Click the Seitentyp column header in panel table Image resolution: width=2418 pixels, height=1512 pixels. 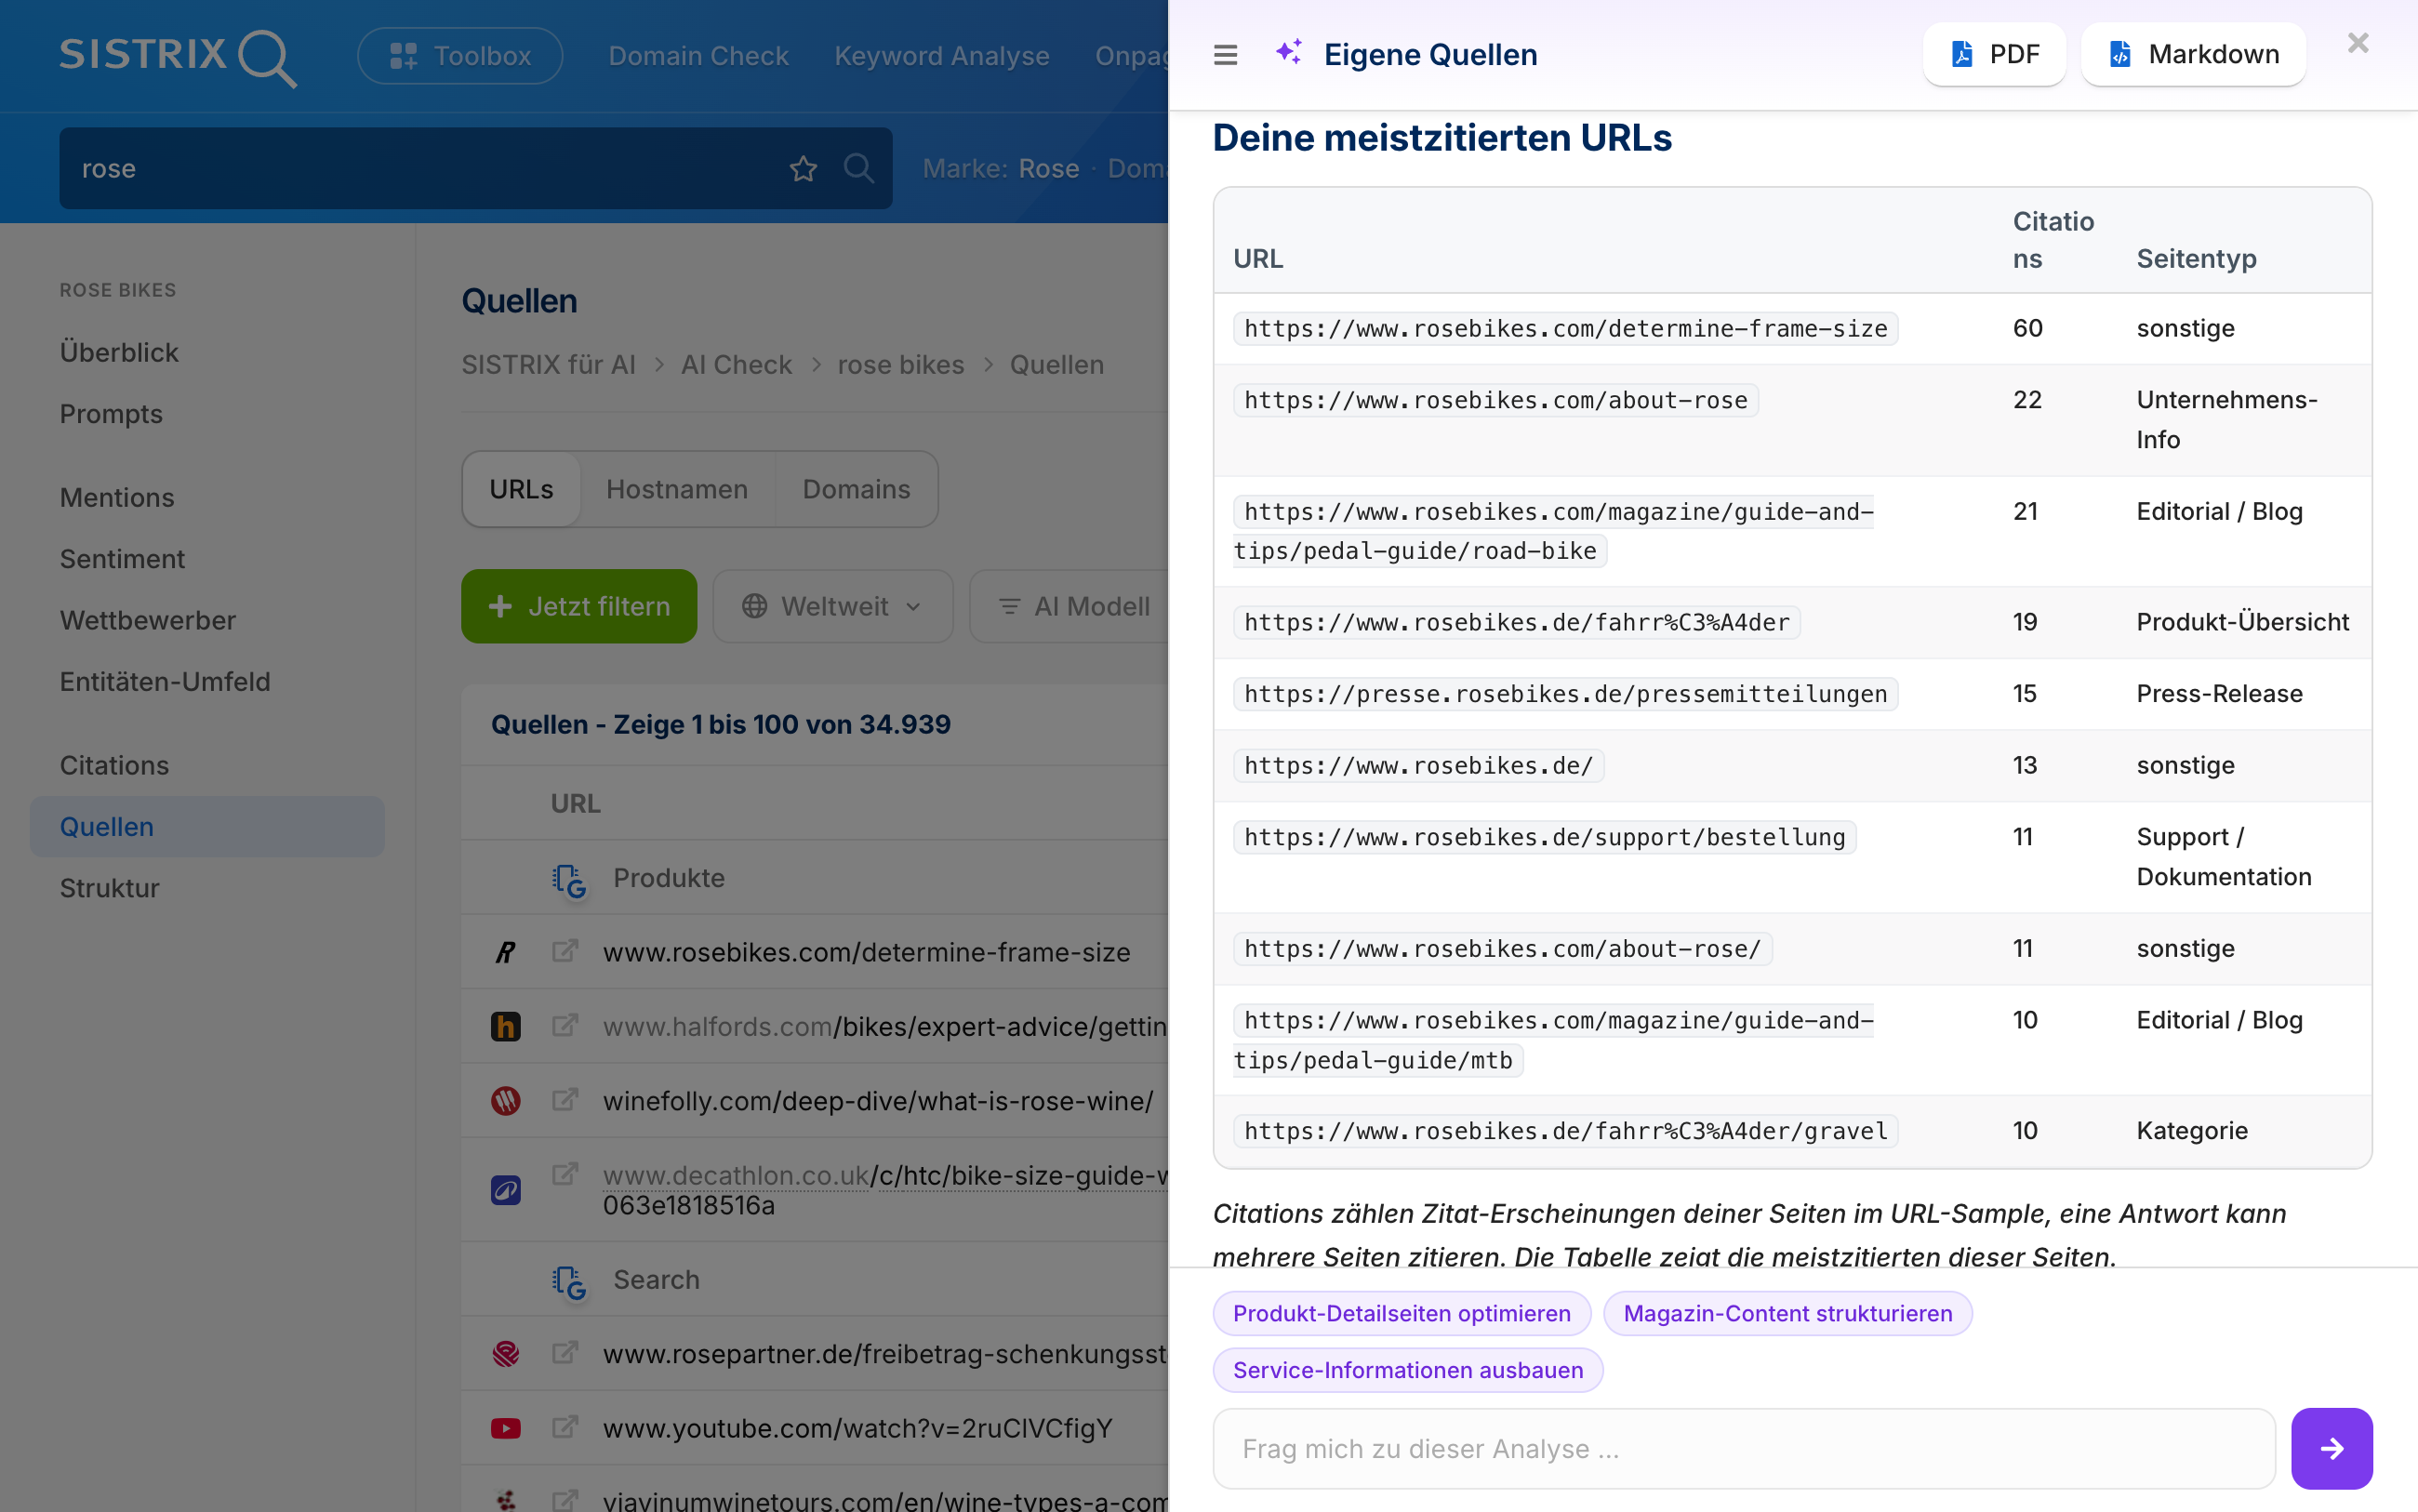click(x=2196, y=259)
